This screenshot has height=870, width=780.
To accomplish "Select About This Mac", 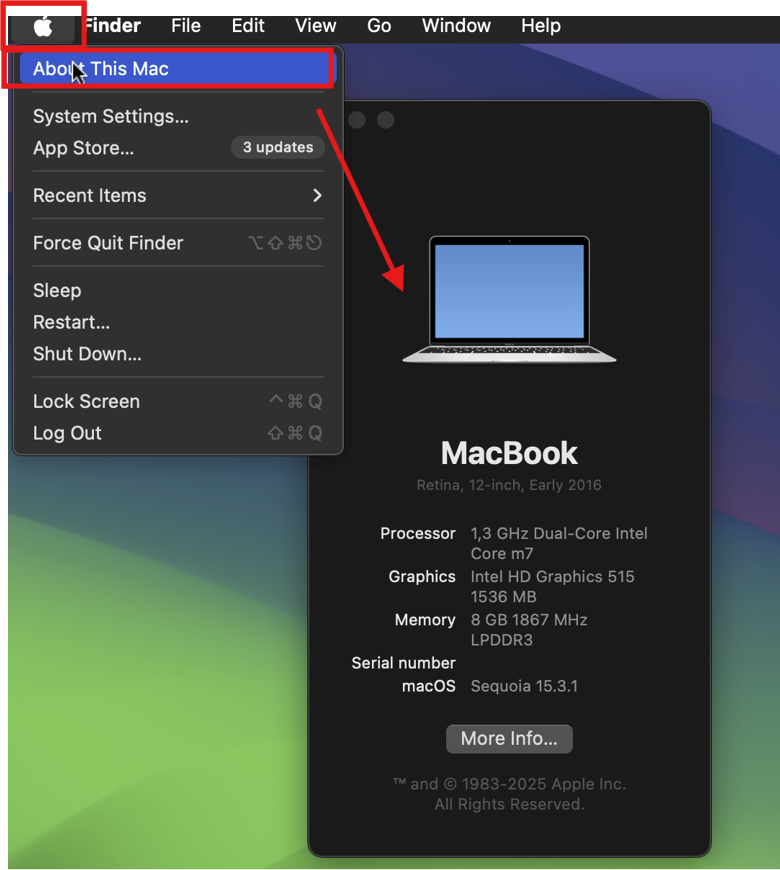I will (100, 69).
